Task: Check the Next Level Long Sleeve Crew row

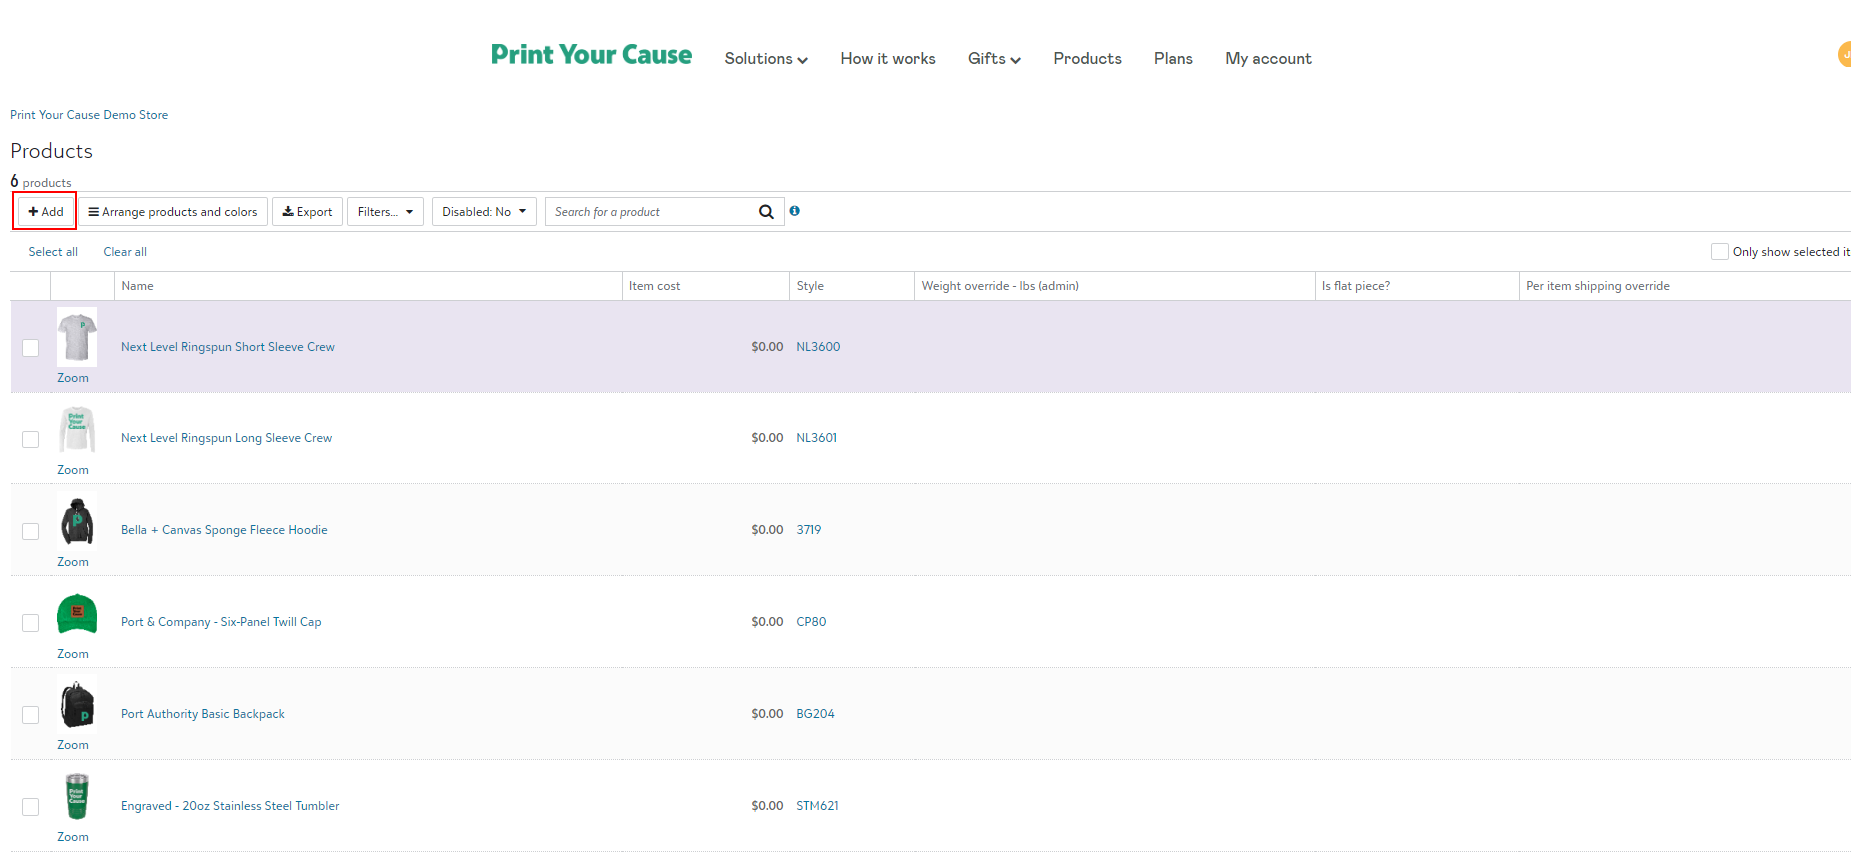Action: tap(31, 439)
